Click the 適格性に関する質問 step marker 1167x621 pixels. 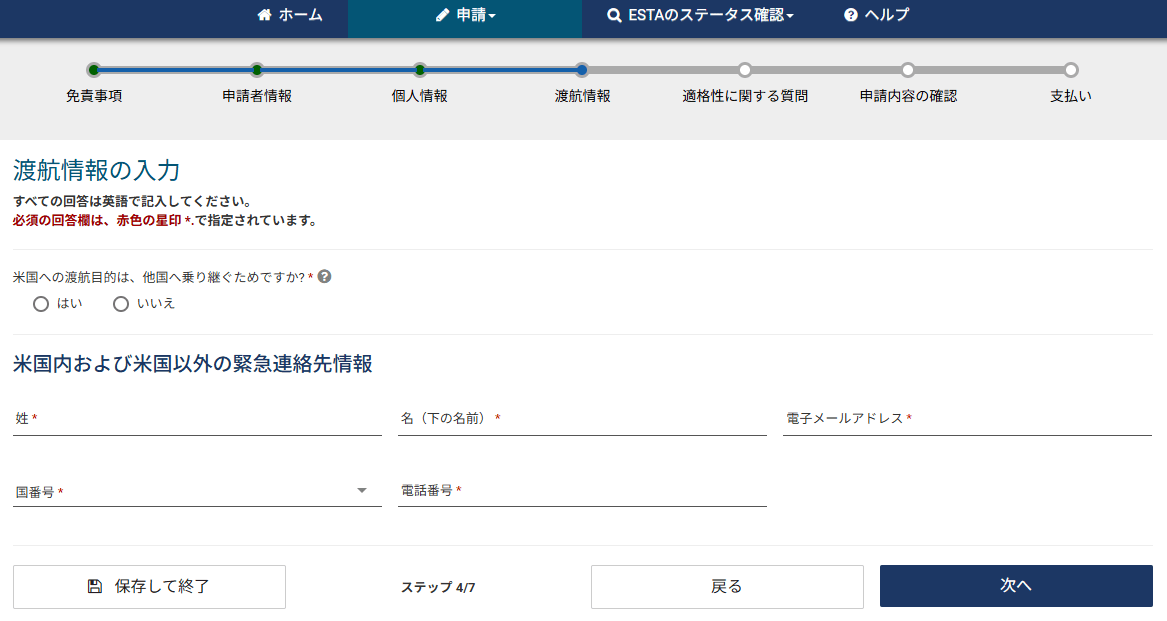click(745, 70)
